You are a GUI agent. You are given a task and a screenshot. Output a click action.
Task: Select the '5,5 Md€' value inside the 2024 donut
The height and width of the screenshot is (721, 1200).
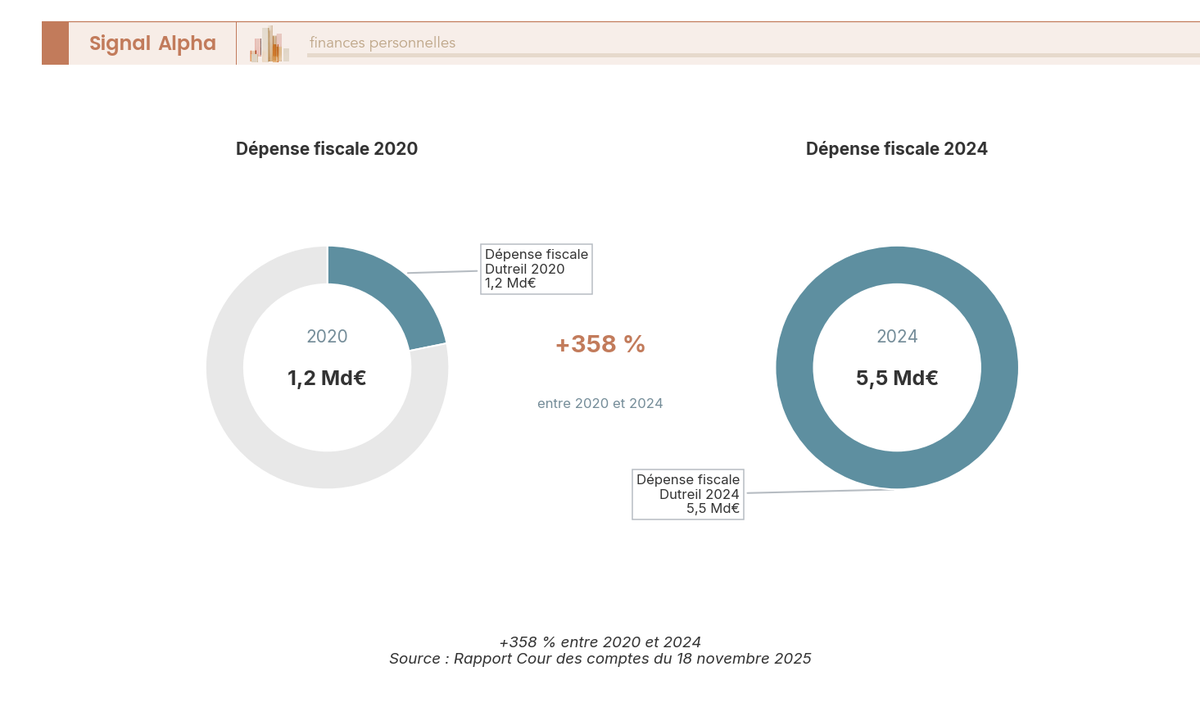point(897,378)
